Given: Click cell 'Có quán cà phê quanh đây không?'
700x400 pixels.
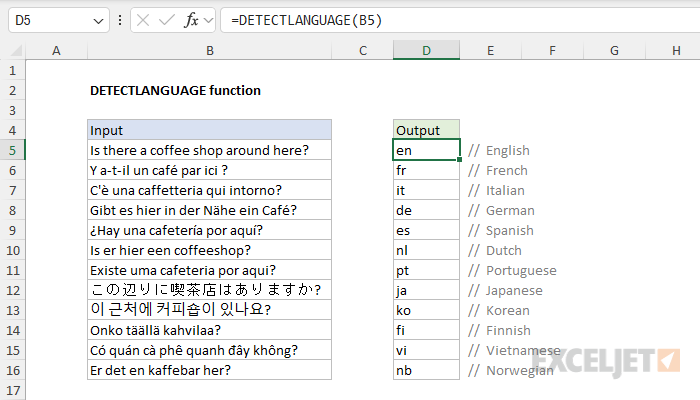Looking at the screenshot, I should point(209,350).
